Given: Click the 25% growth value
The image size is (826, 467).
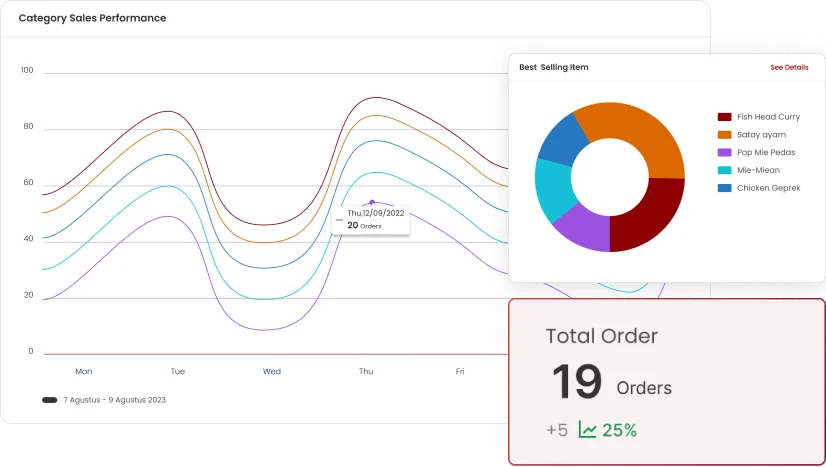Looking at the screenshot, I should (x=619, y=431).
